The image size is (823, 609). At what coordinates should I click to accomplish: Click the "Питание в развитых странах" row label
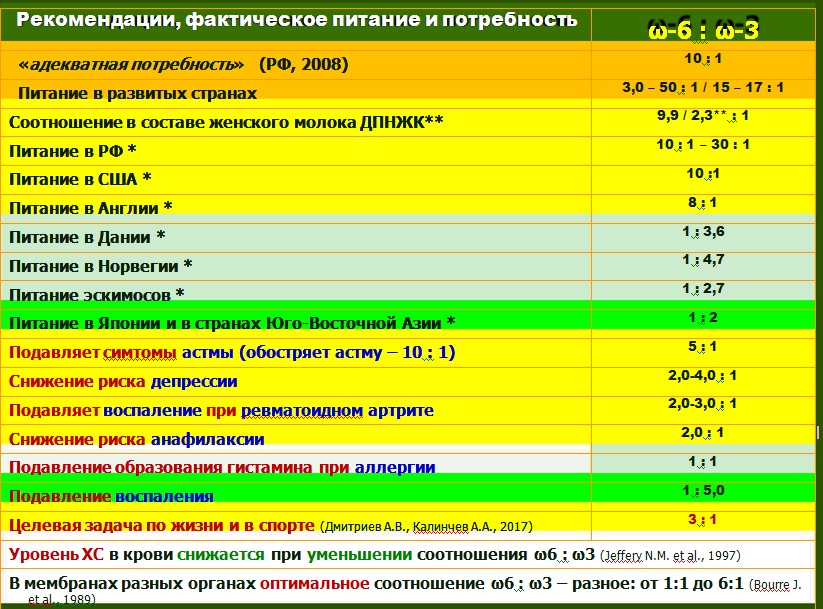(137, 93)
